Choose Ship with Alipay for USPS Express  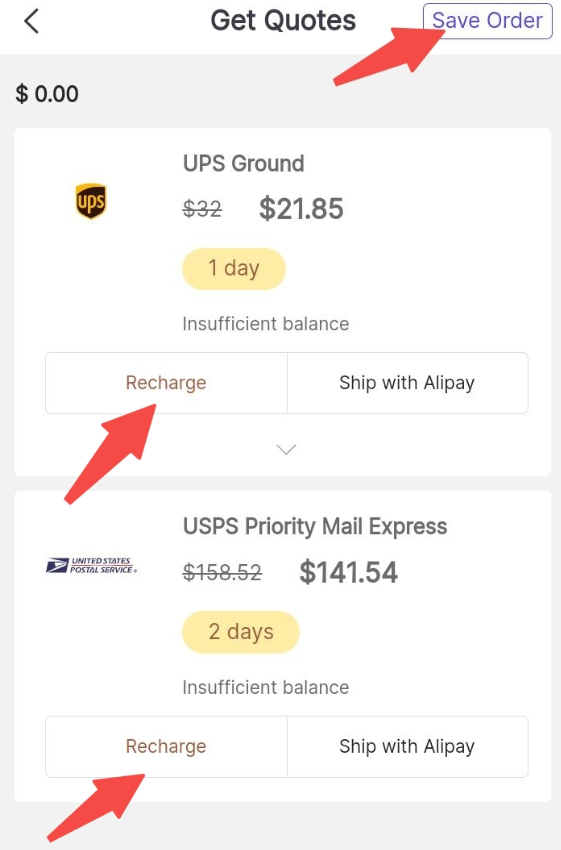[x=408, y=746]
